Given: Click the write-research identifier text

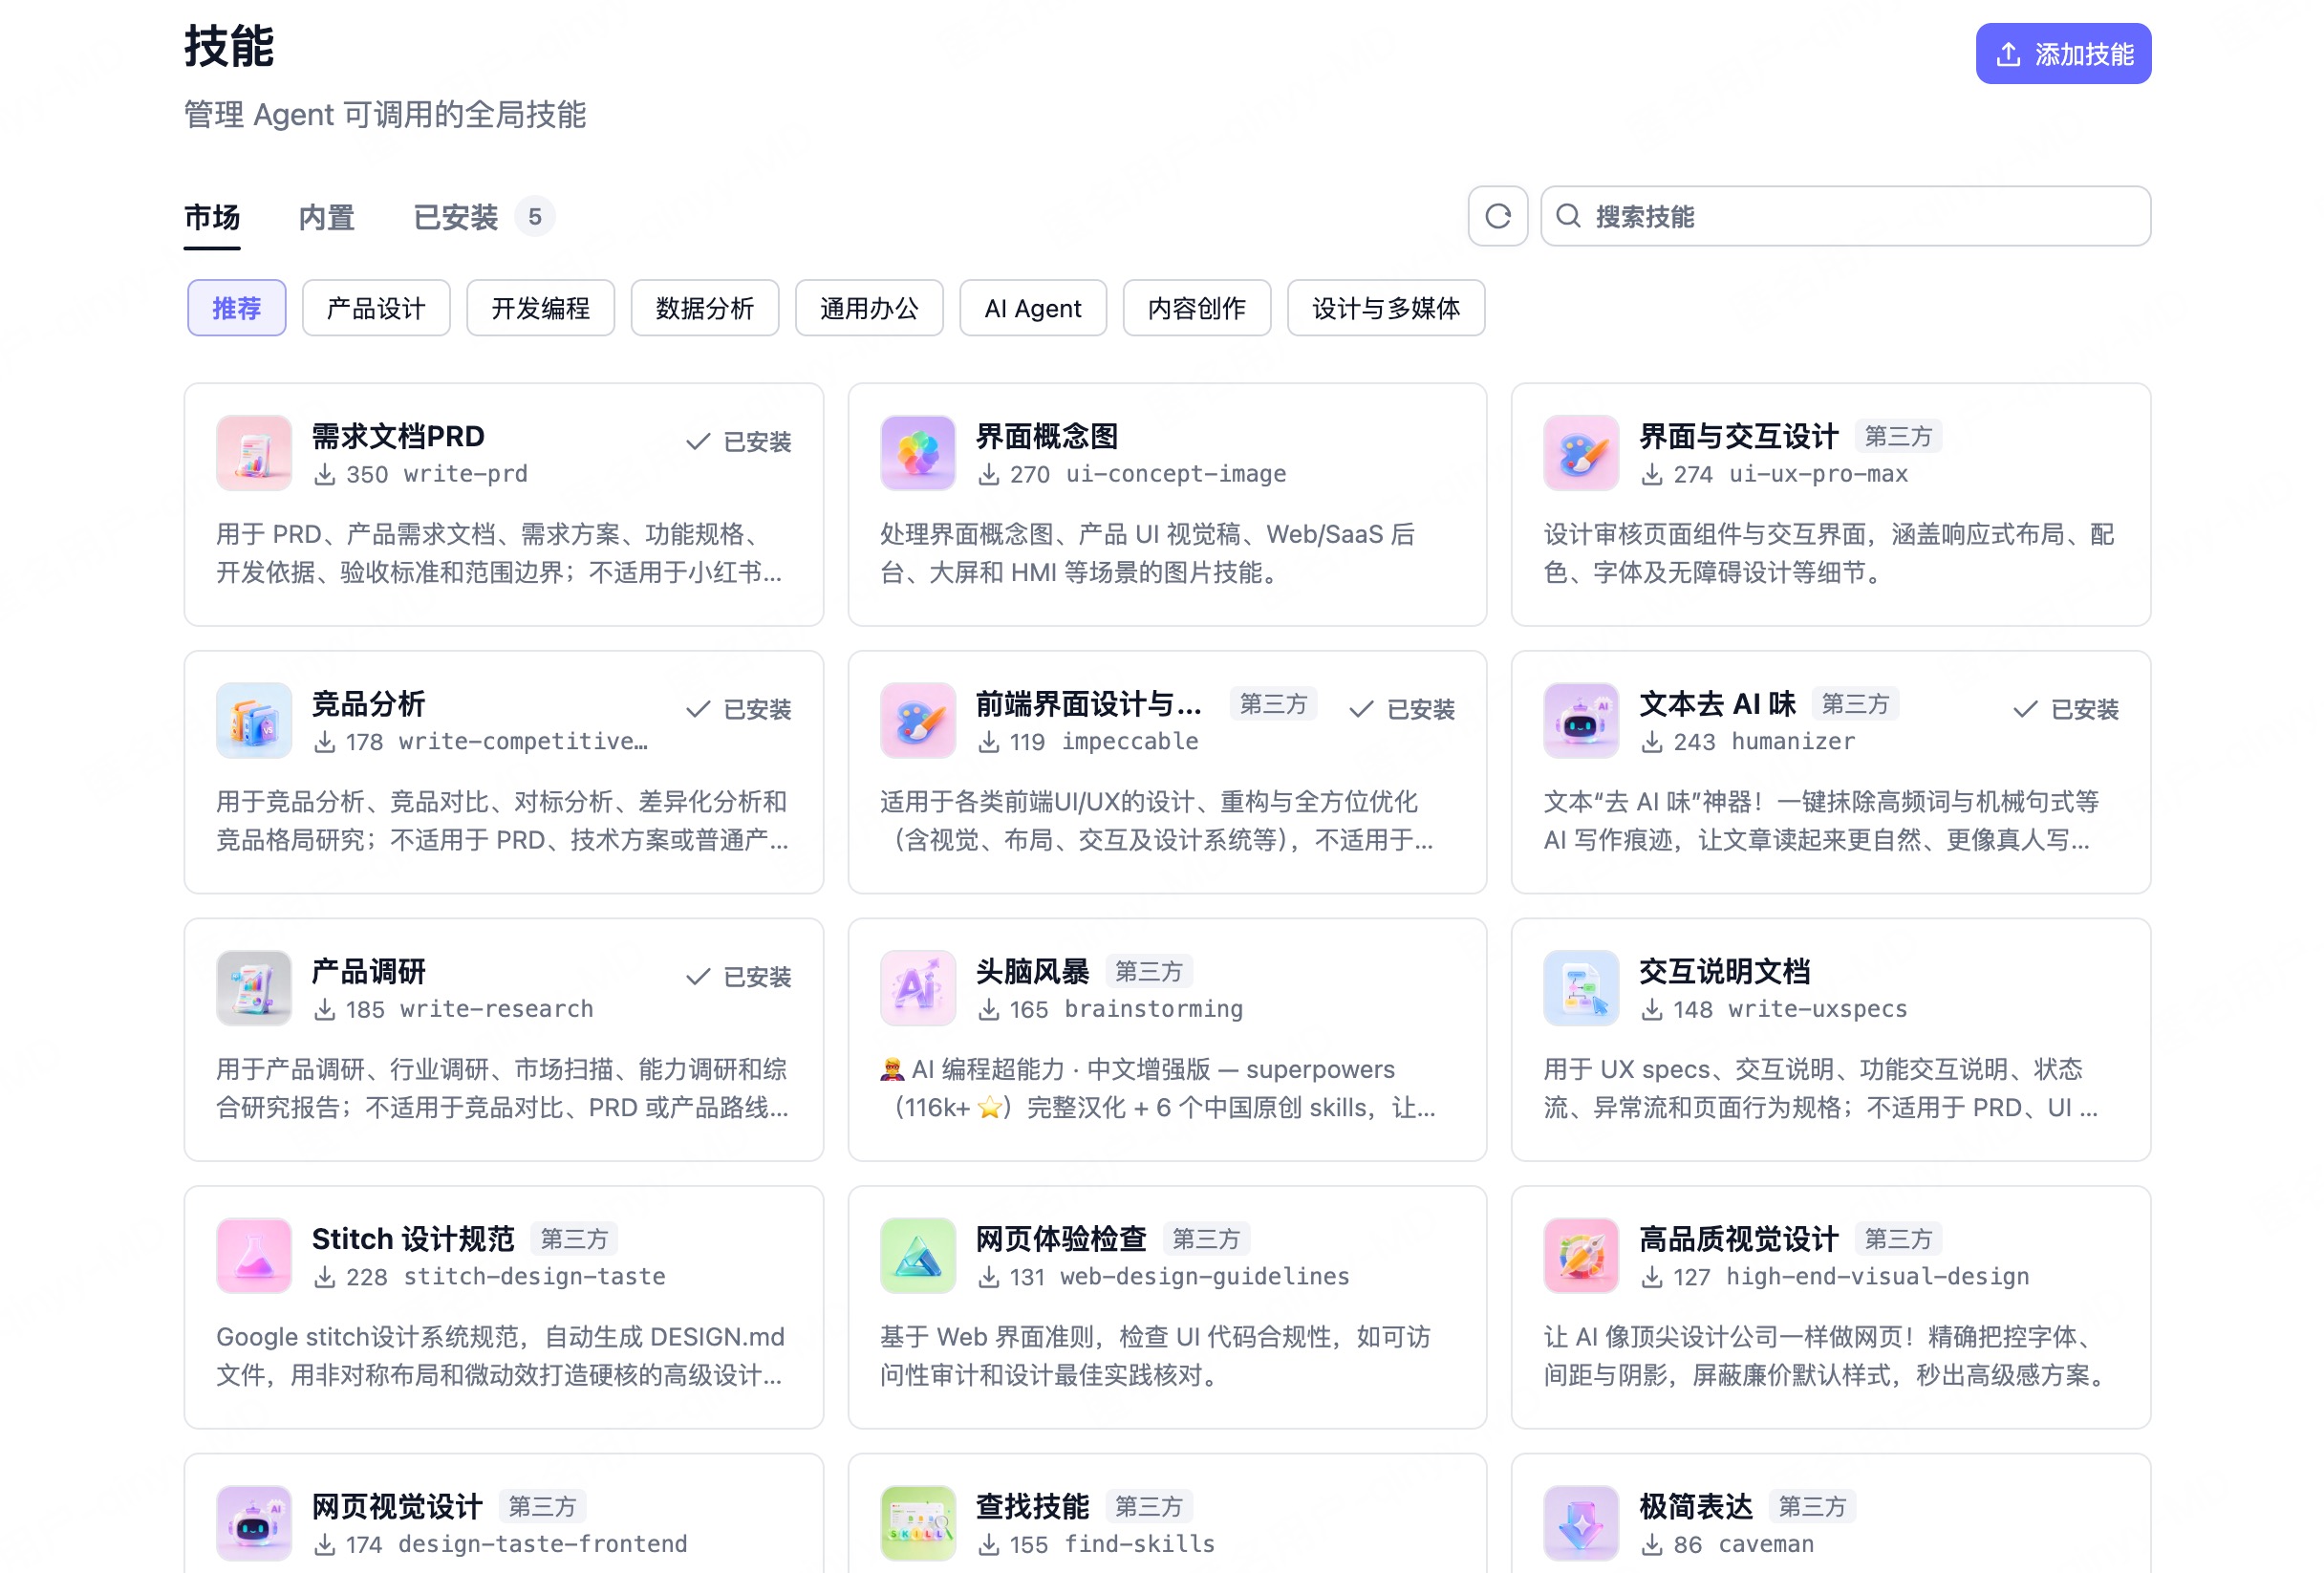Looking at the screenshot, I should coord(496,1009).
